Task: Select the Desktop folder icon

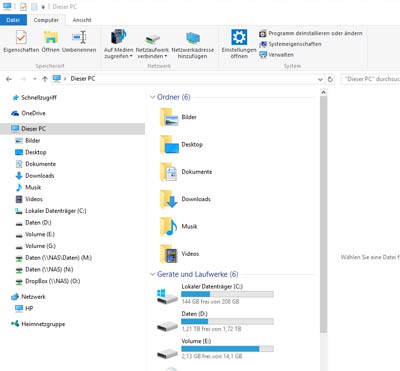Action: [x=169, y=145]
